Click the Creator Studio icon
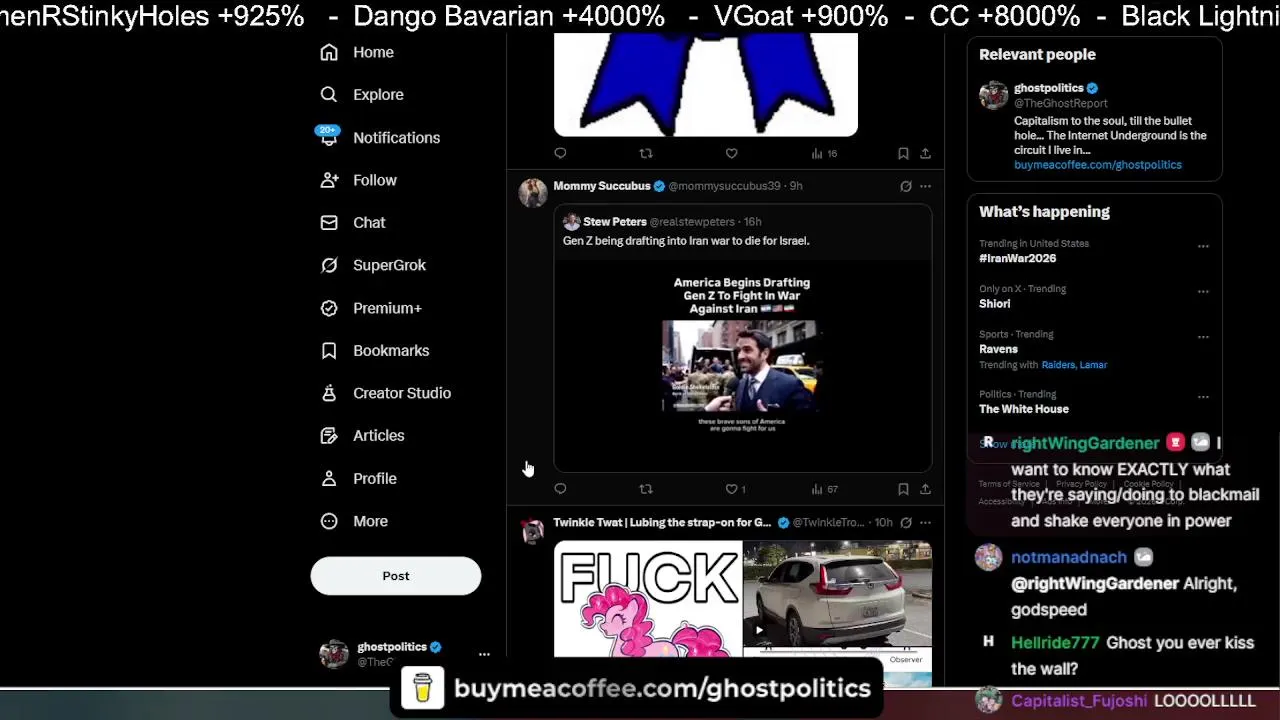 click(329, 393)
